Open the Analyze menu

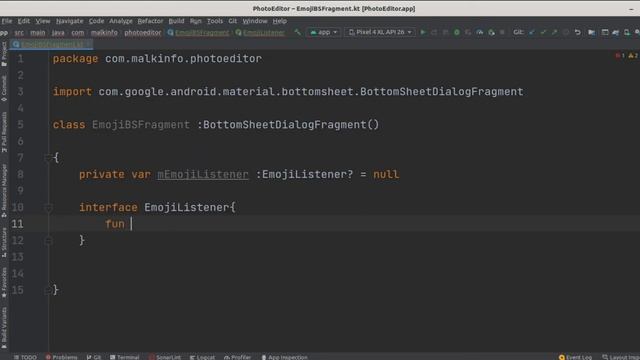point(121,21)
